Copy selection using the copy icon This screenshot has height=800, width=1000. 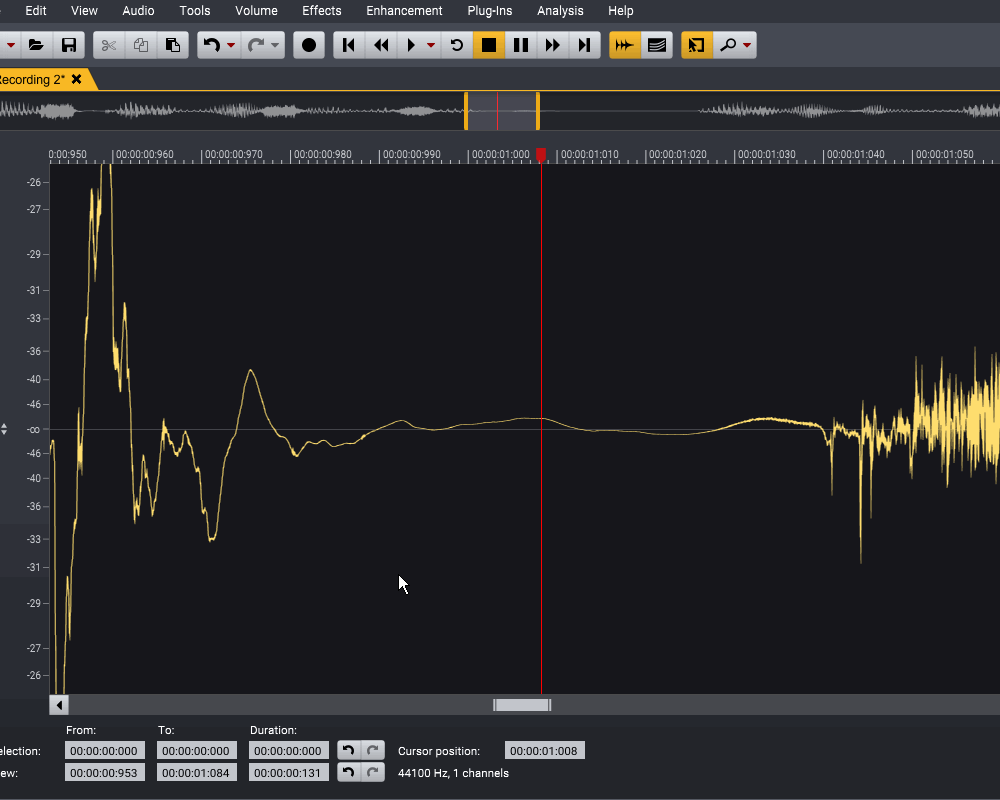coord(141,45)
